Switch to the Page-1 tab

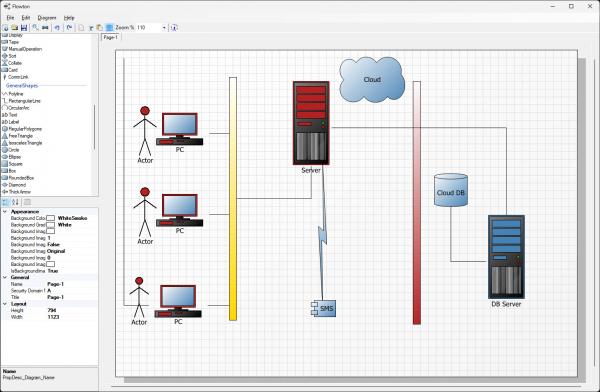111,37
